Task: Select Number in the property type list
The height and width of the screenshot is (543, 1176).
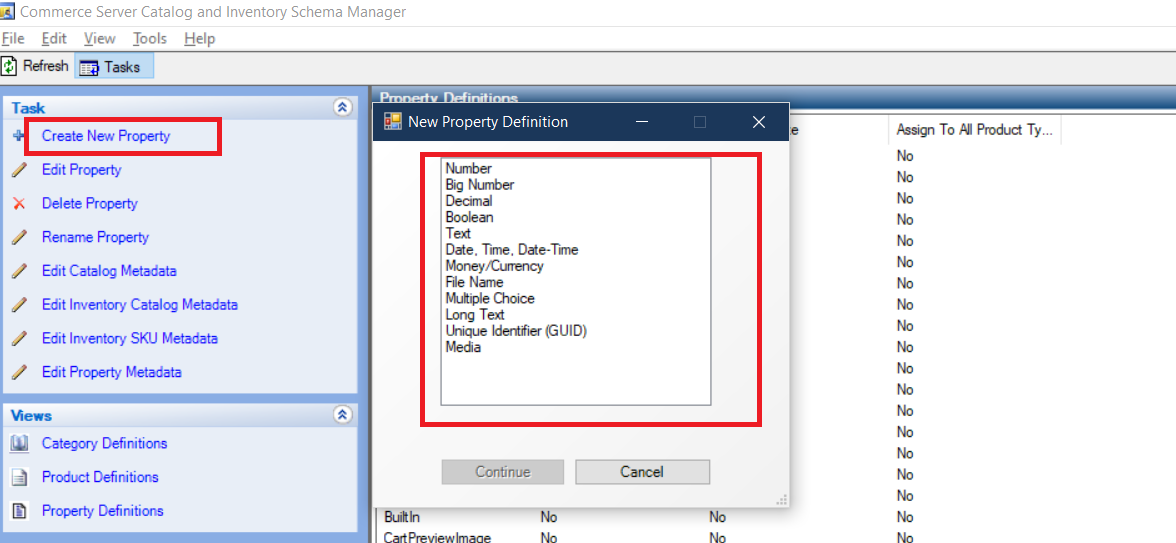Action: [x=468, y=169]
